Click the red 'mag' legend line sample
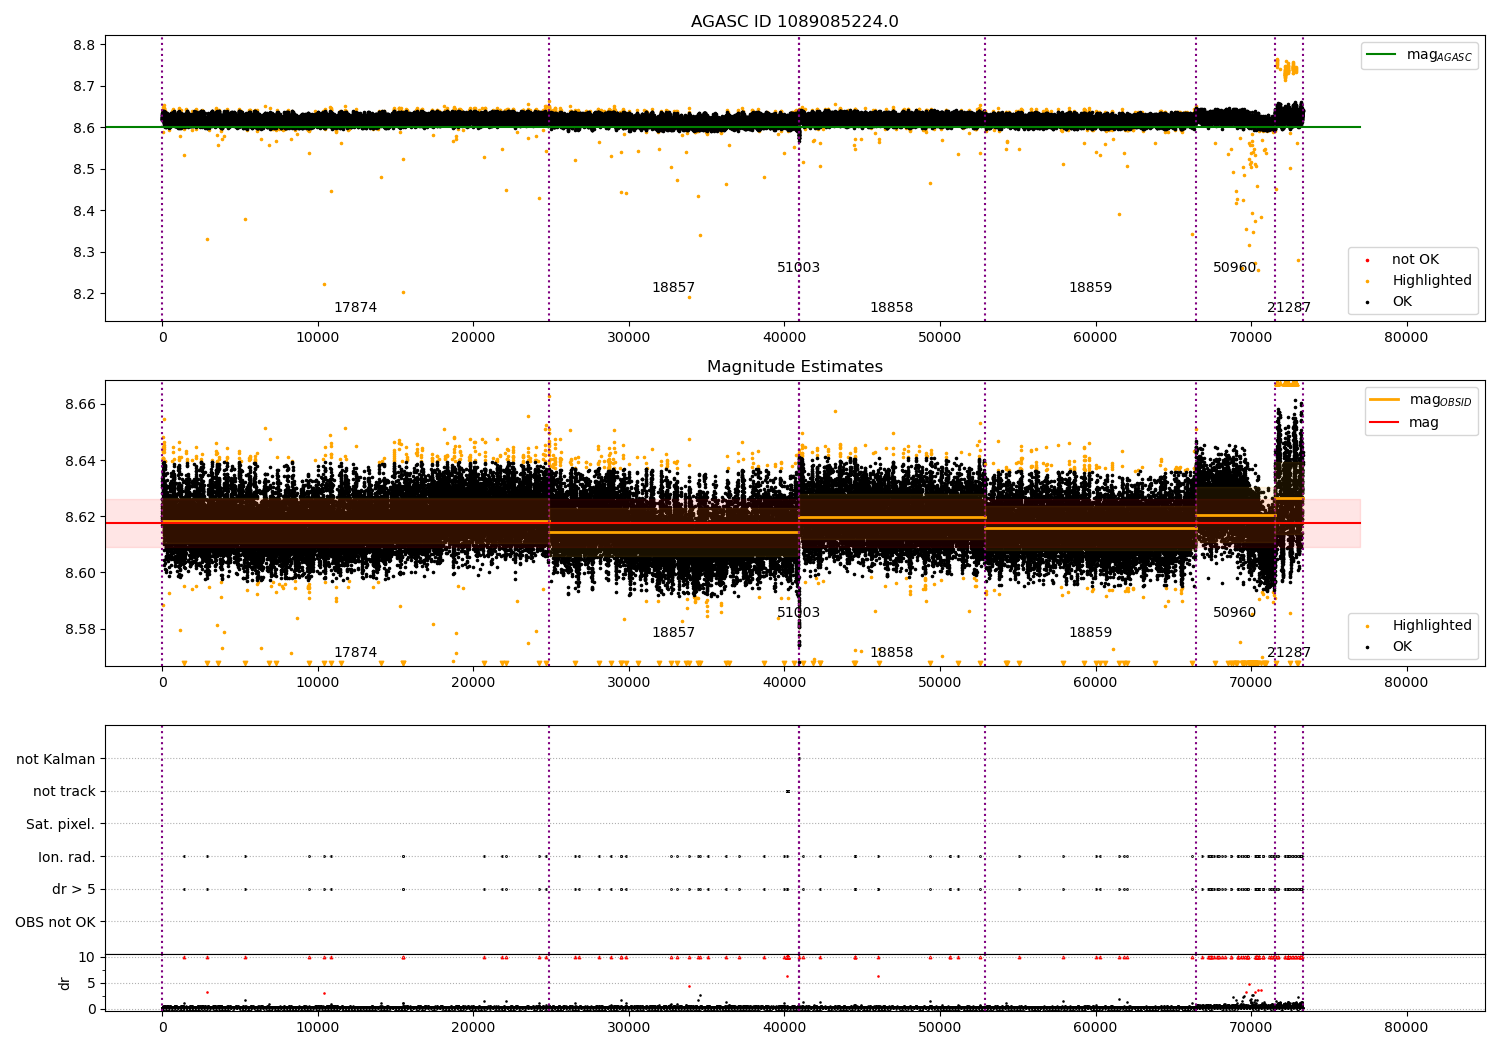Image resolution: width=1500 pixels, height=1050 pixels. [x=1385, y=422]
